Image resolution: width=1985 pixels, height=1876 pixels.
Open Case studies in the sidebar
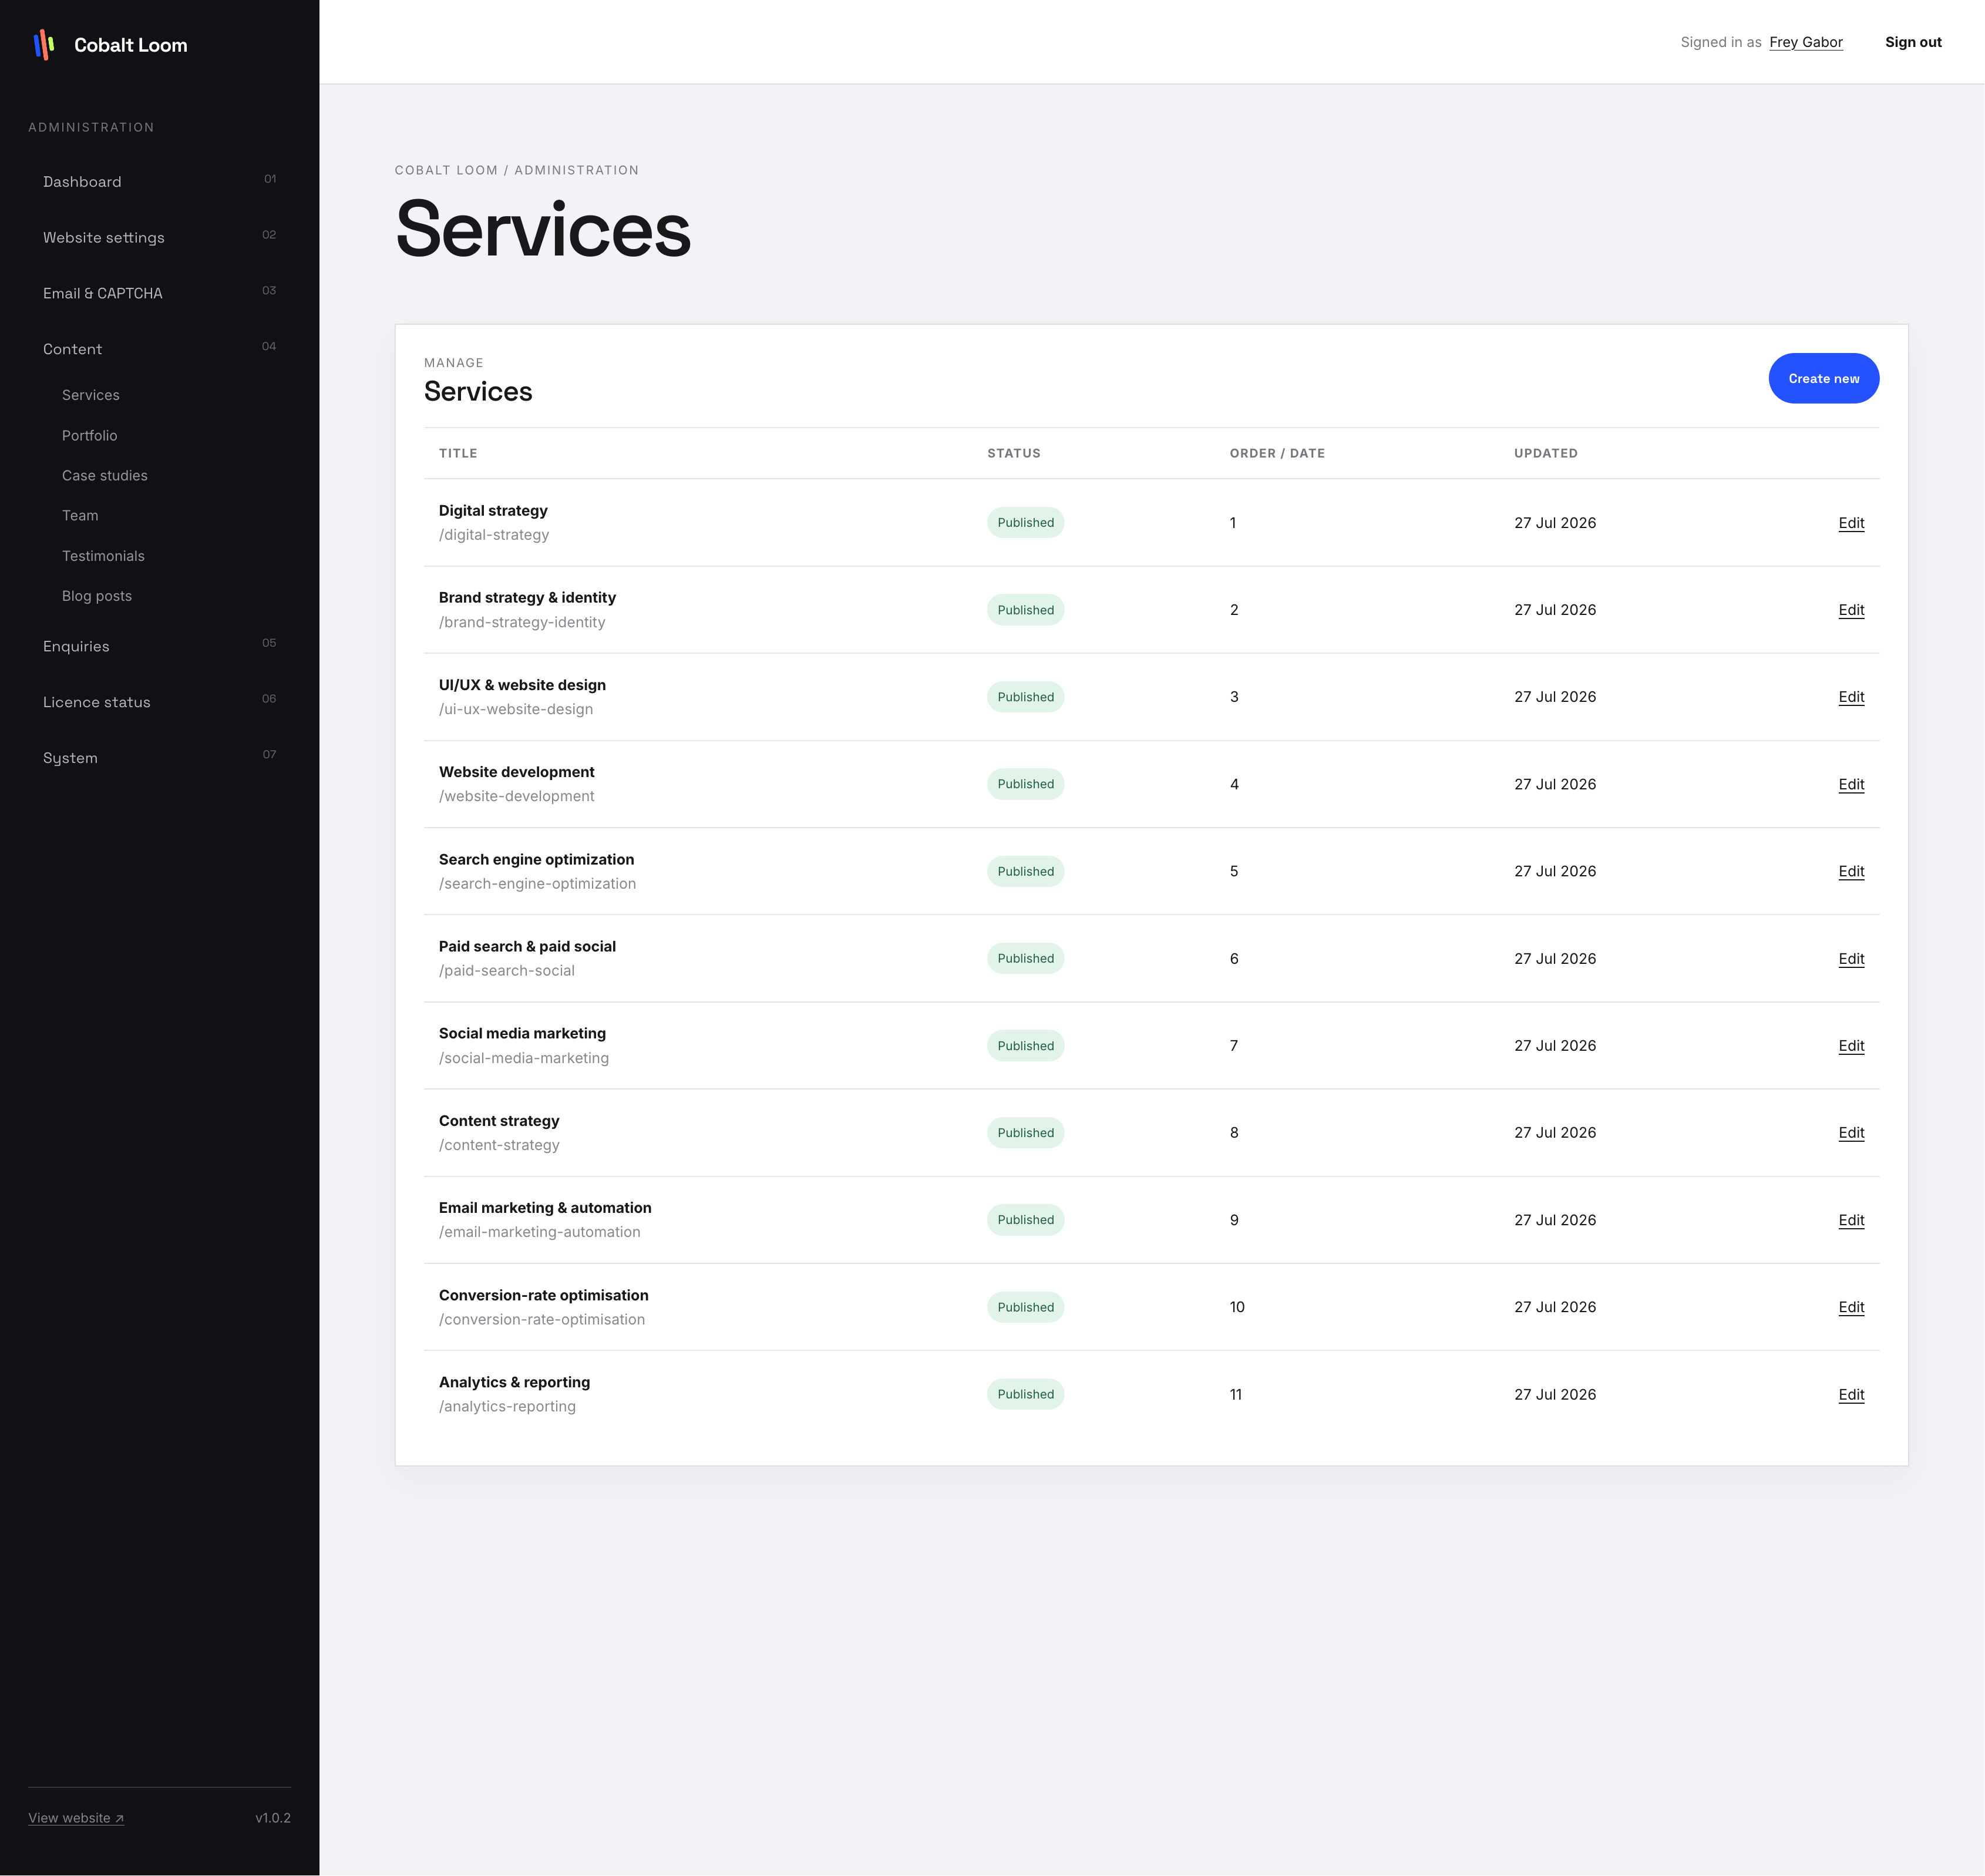click(105, 476)
